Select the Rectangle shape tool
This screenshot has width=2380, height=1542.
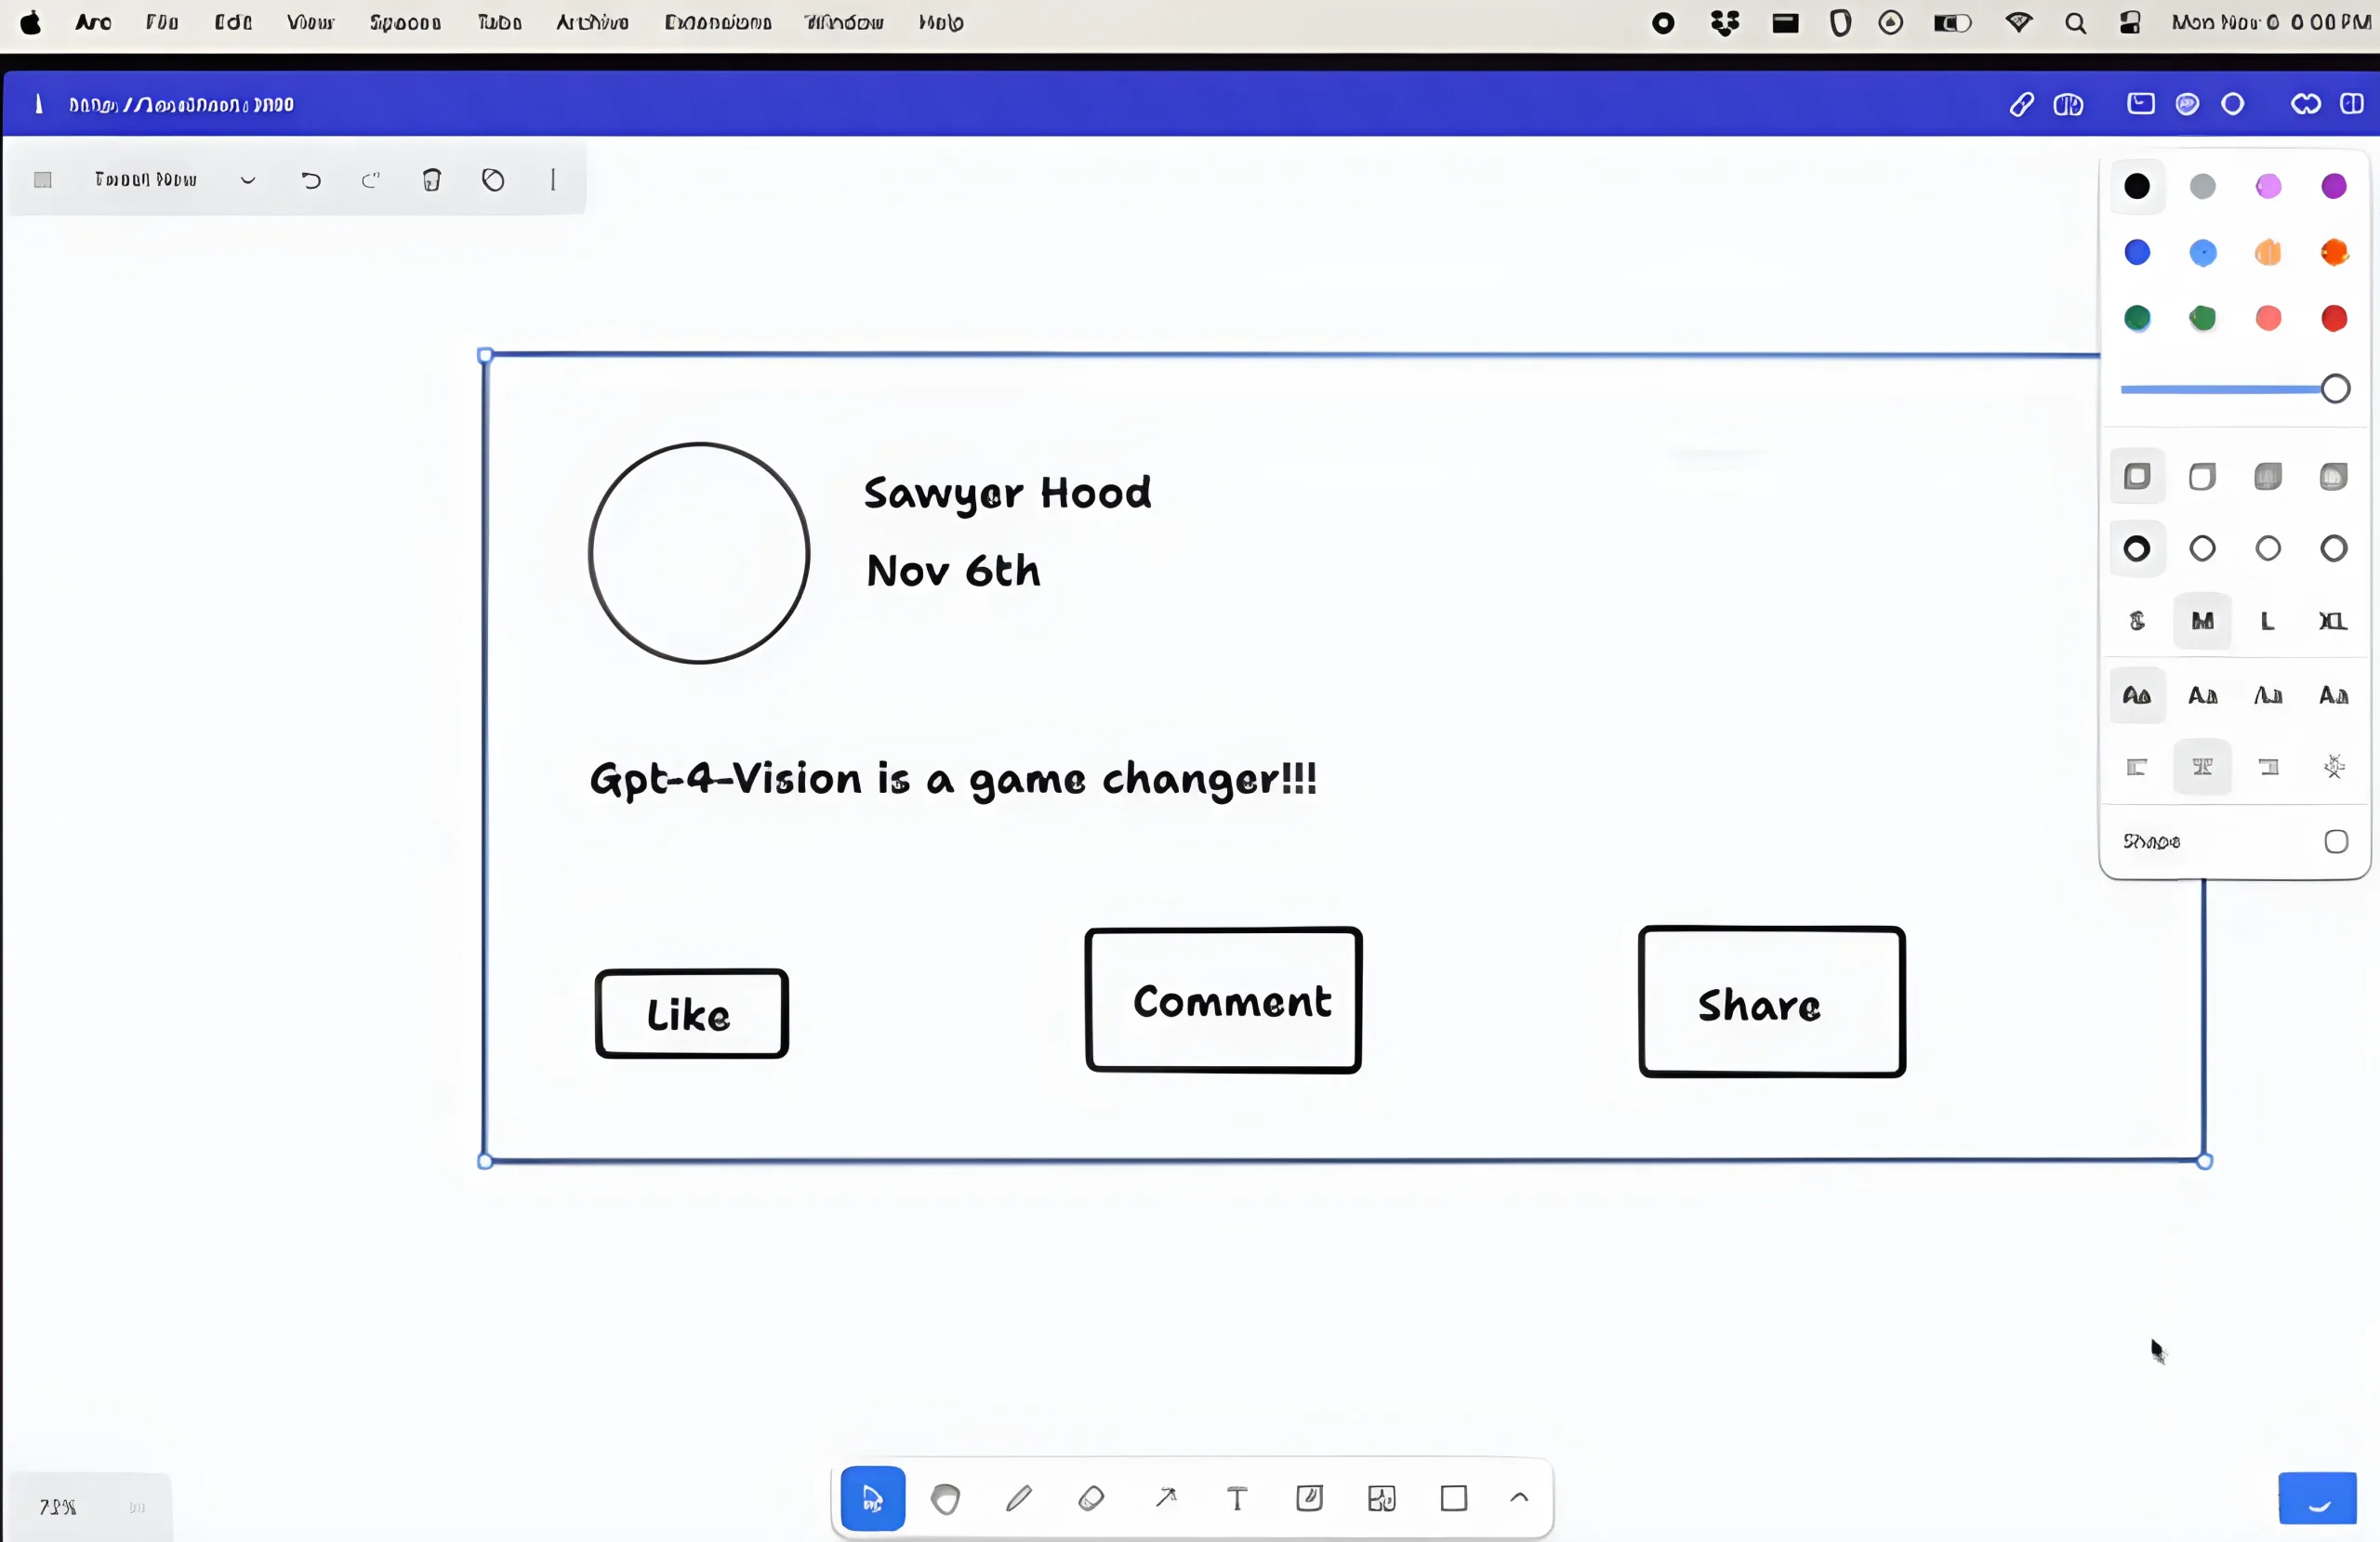[x=1453, y=1498]
